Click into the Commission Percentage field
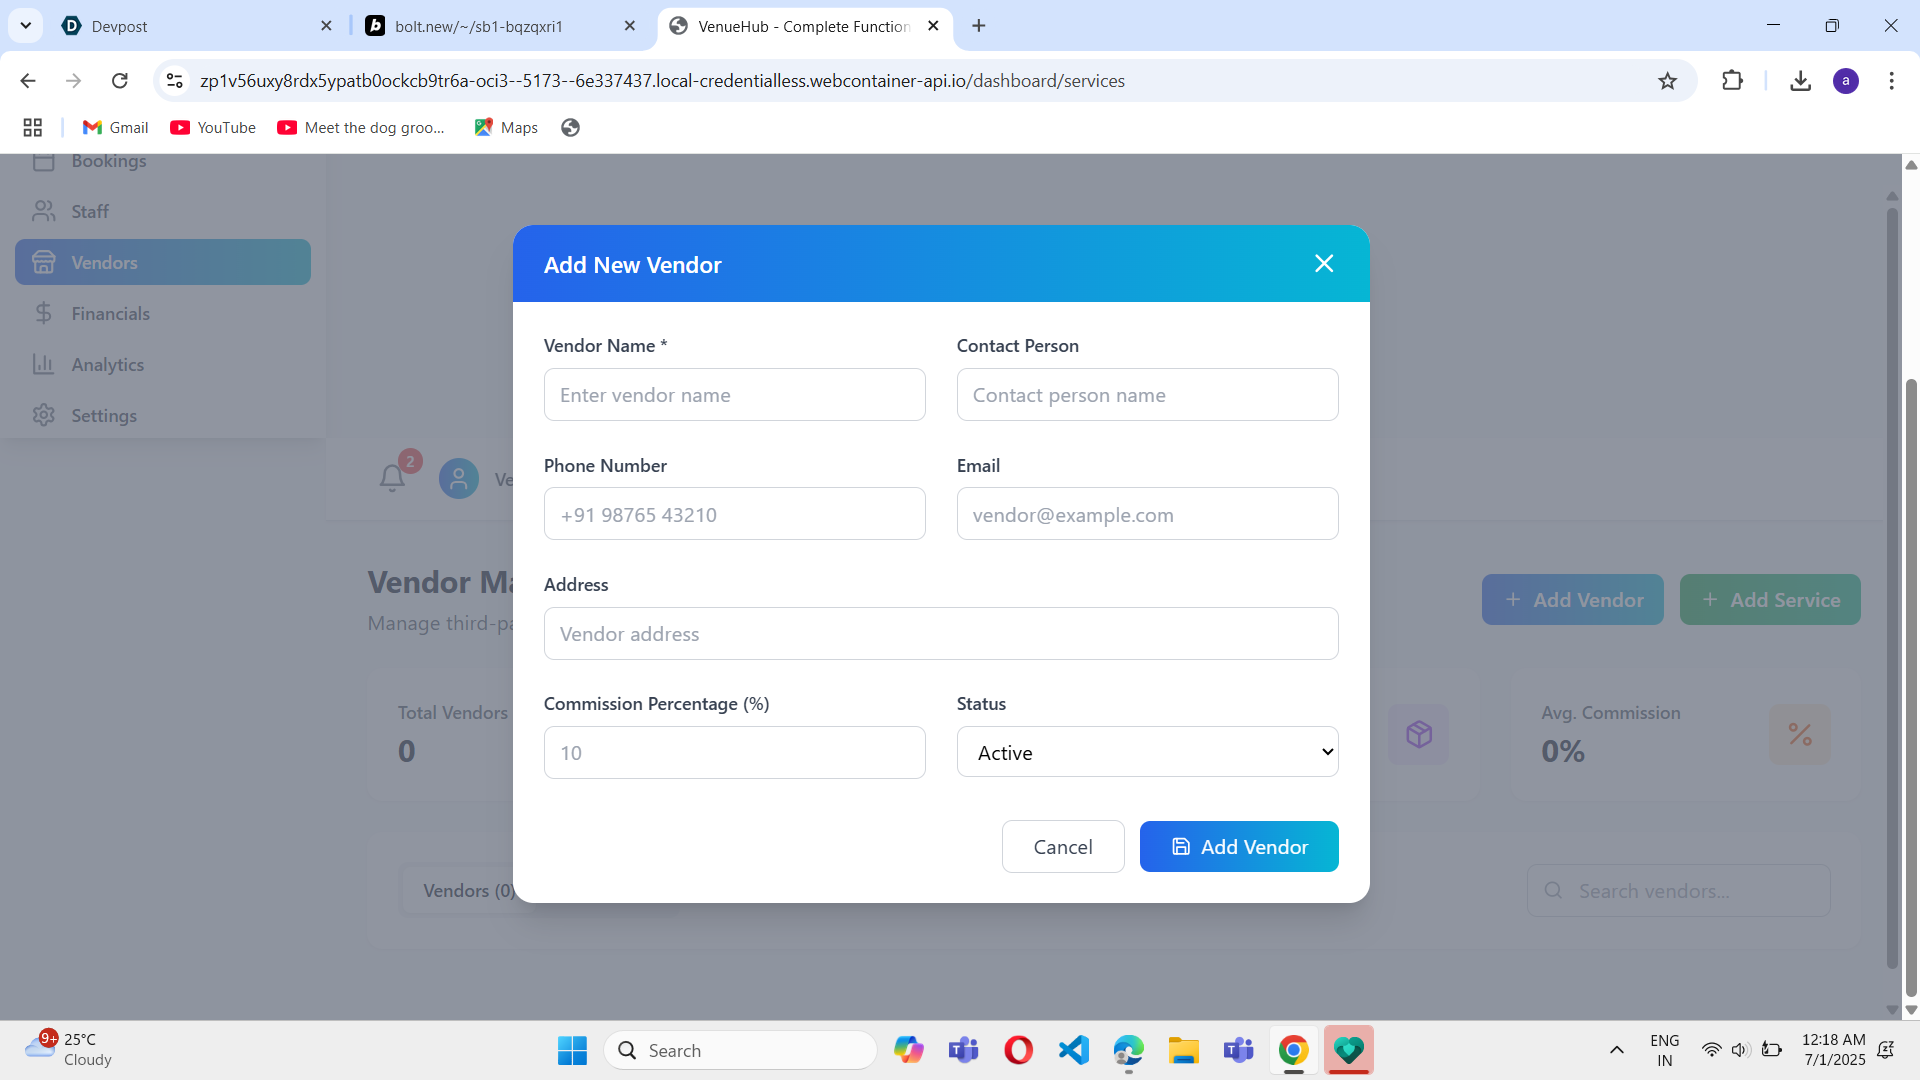 tap(734, 753)
